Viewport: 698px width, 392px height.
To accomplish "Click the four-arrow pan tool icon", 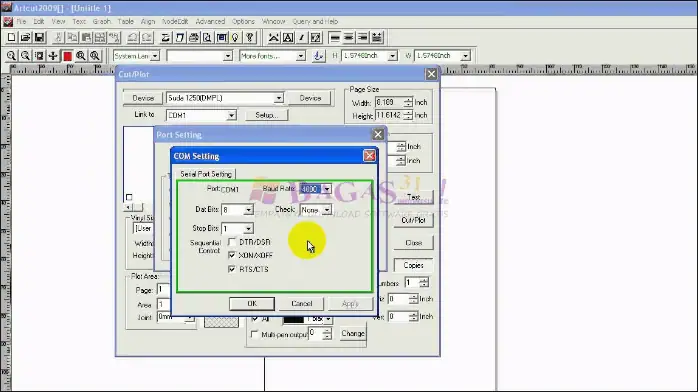I will [x=53, y=56].
